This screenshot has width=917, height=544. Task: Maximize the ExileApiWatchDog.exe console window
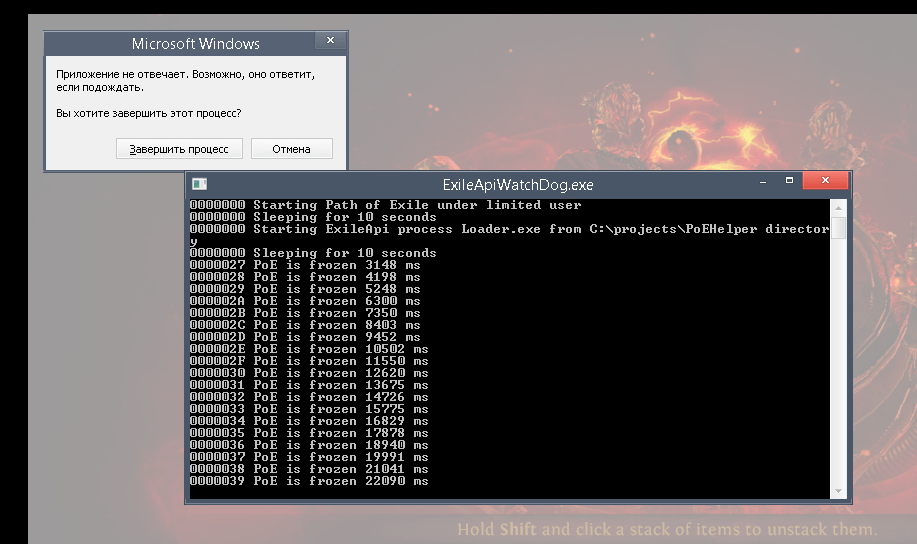(x=790, y=182)
